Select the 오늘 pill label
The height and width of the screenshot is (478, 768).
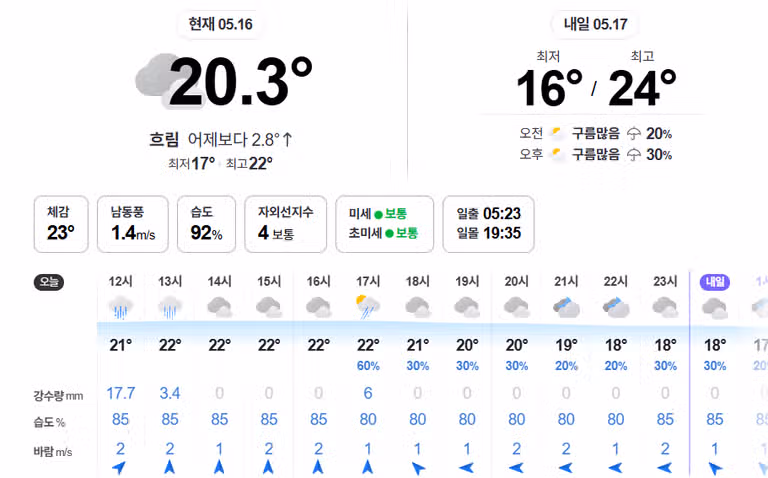click(49, 282)
